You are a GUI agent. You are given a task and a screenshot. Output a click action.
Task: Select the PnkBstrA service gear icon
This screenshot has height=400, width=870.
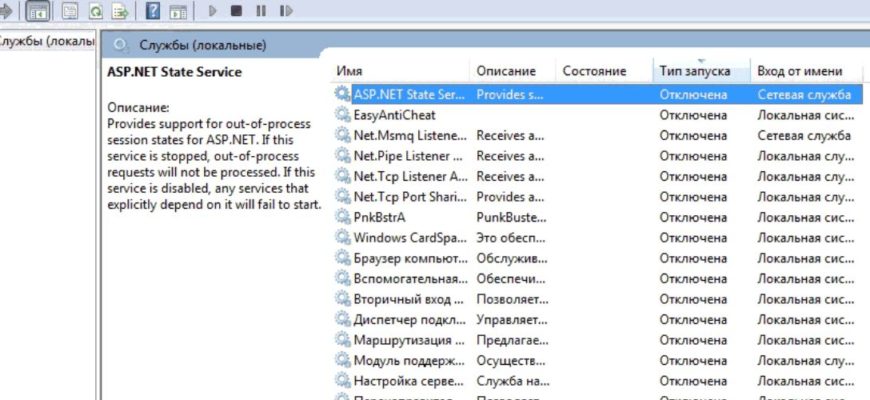pos(342,217)
